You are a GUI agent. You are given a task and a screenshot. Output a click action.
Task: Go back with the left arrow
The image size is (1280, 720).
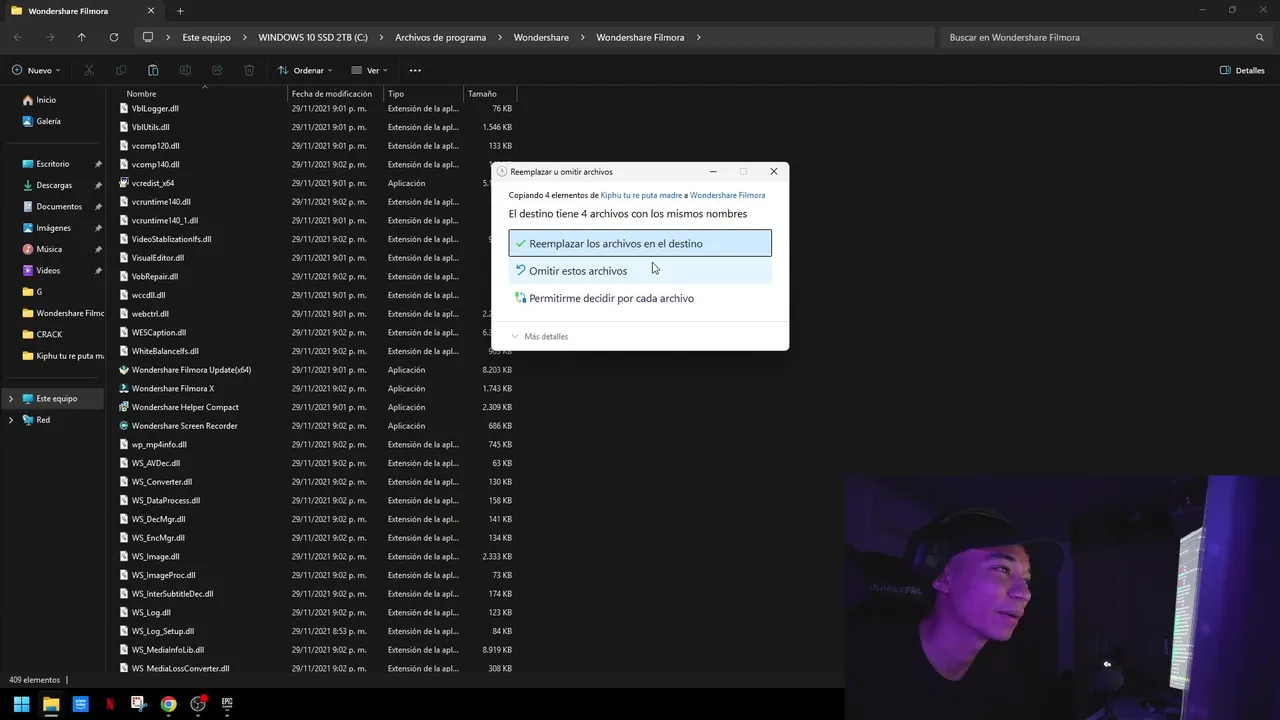point(18,37)
